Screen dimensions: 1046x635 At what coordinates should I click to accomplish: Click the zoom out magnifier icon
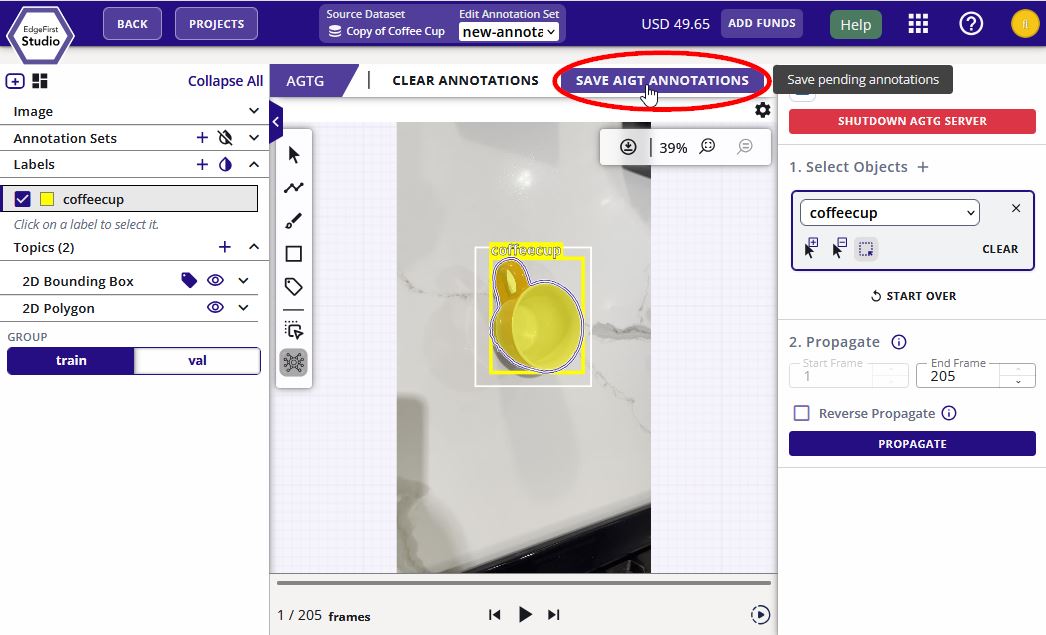pyautogui.click(x=744, y=147)
